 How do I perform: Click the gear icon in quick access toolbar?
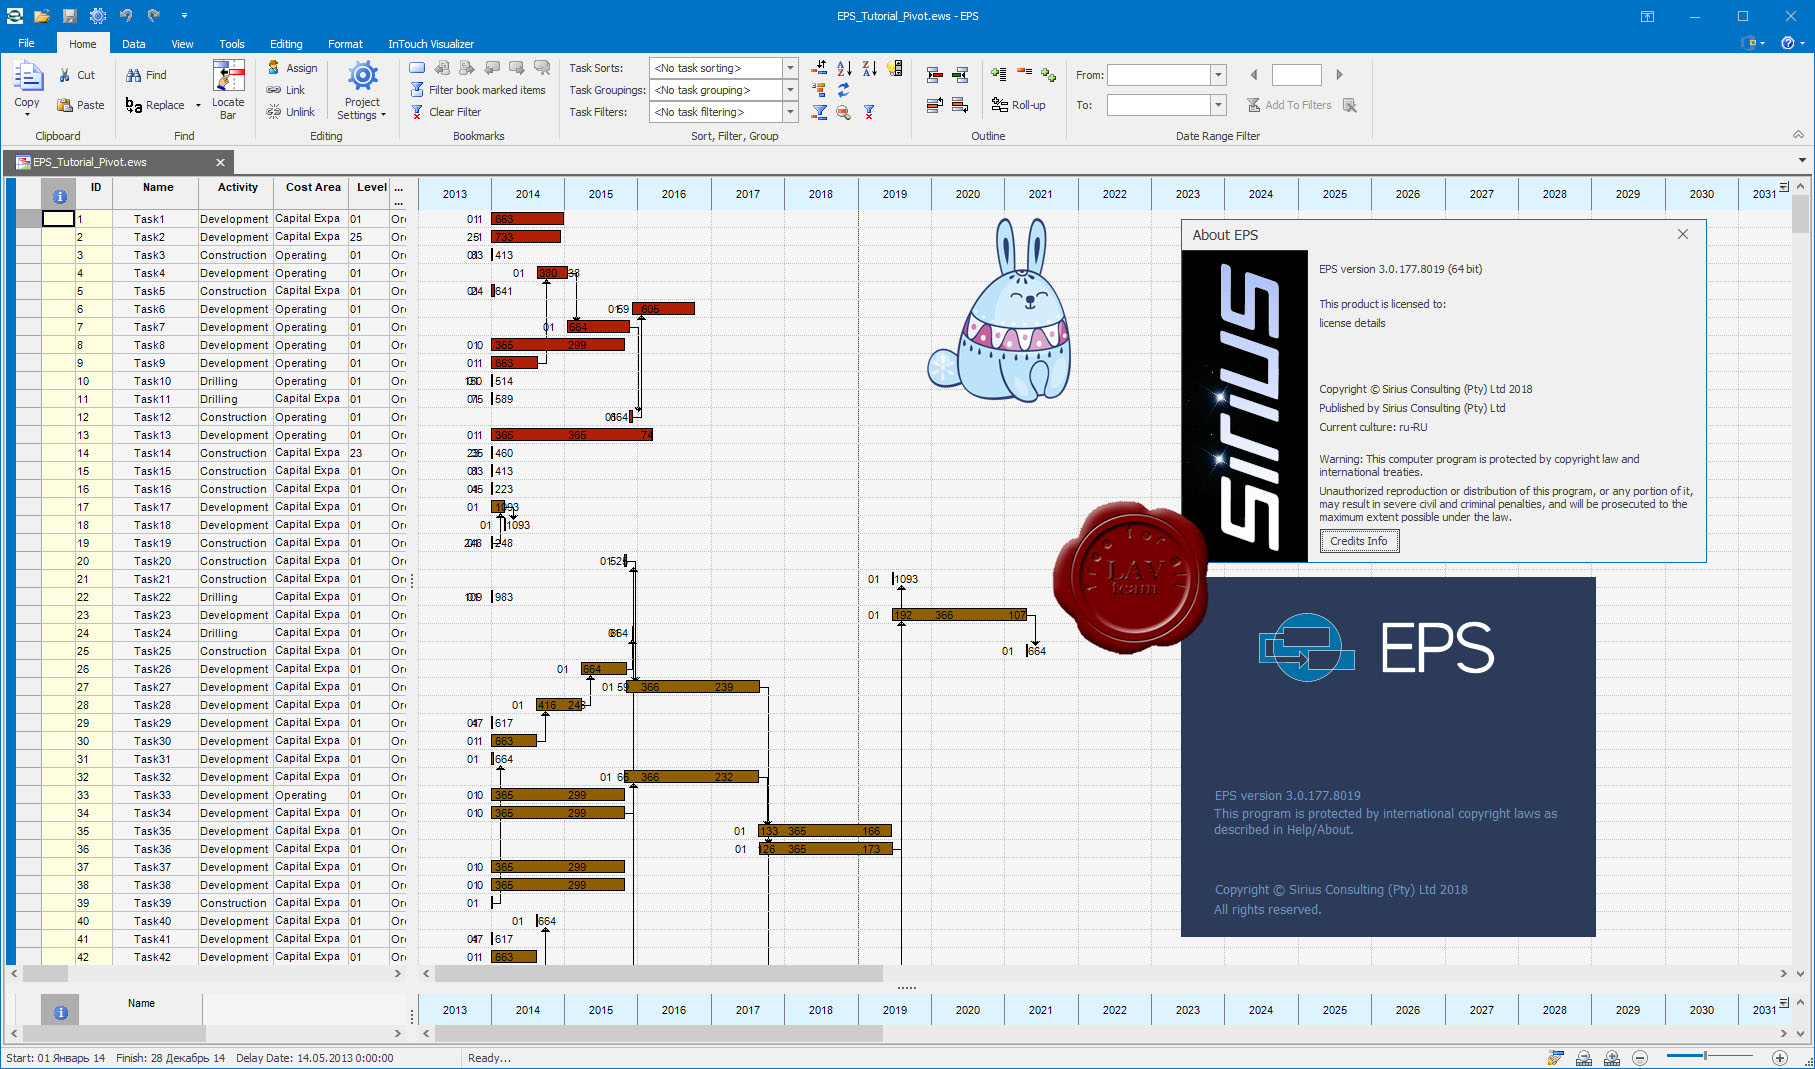coord(97,16)
